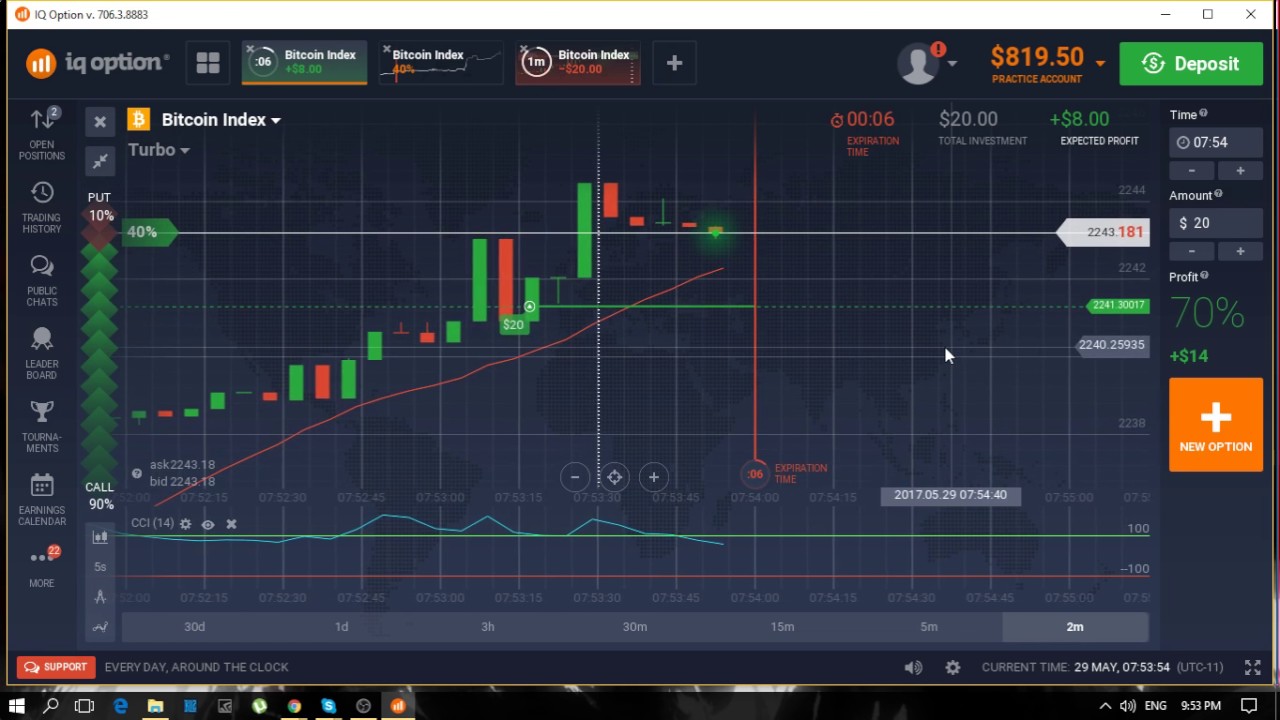This screenshot has width=1280, height=720.
Task: Open File Explorer from the taskbar
Action: [155, 706]
